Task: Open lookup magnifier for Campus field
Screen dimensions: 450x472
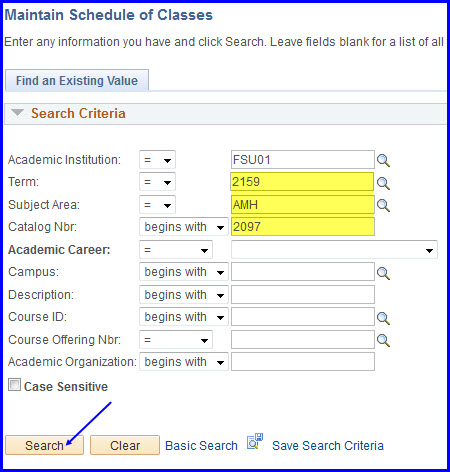Action: click(383, 273)
